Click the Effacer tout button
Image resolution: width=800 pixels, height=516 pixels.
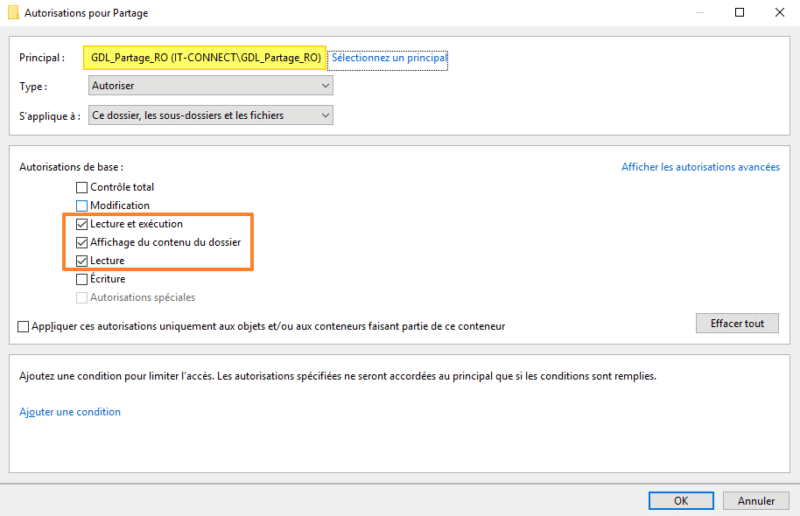[737, 323]
